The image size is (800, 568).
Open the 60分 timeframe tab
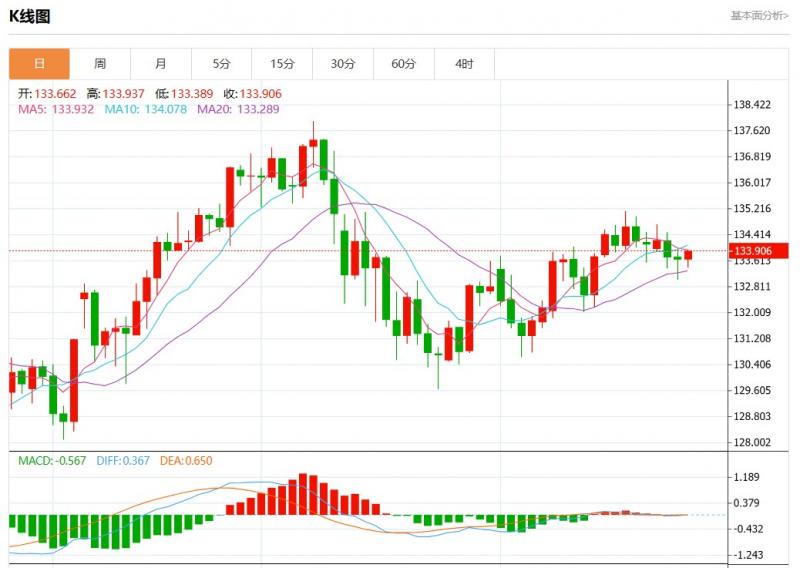[404, 64]
